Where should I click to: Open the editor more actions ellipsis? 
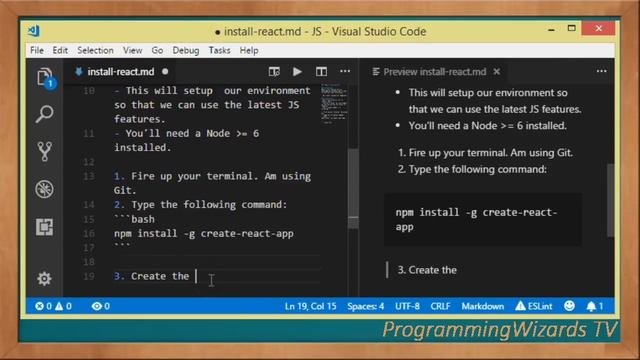pos(345,71)
